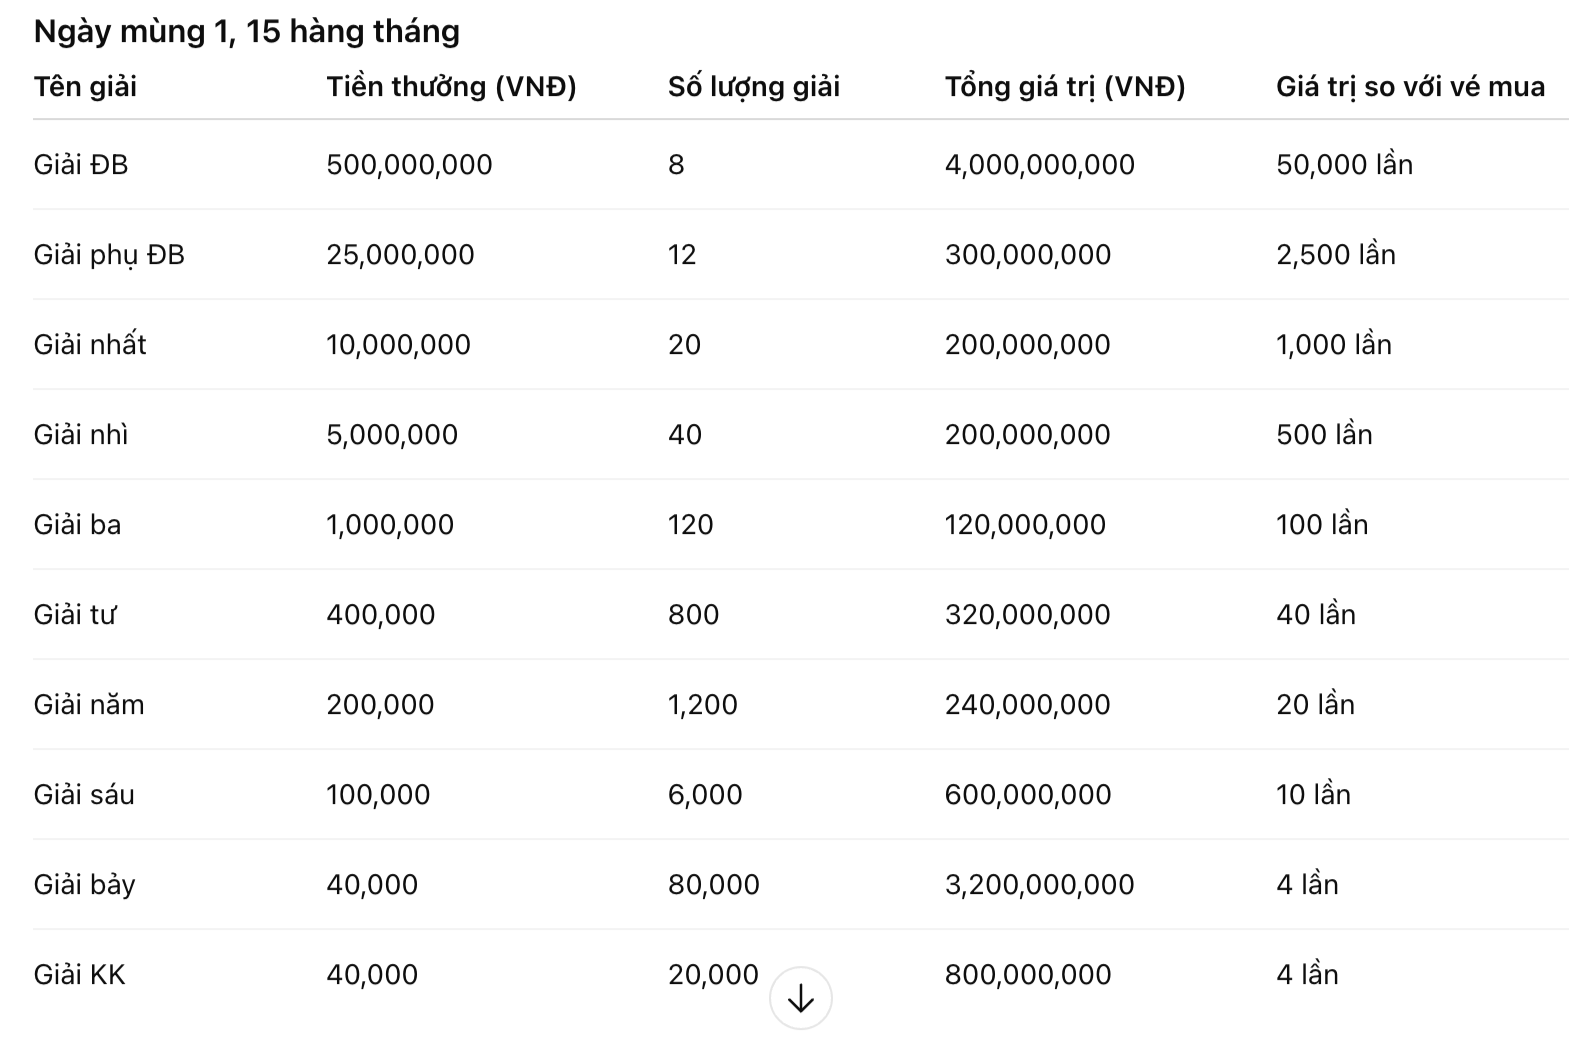Click the '50,000 lần' value cell
Image resolution: width=1589 pixels, height=1039 pixels.
[x=1344, y=165]
